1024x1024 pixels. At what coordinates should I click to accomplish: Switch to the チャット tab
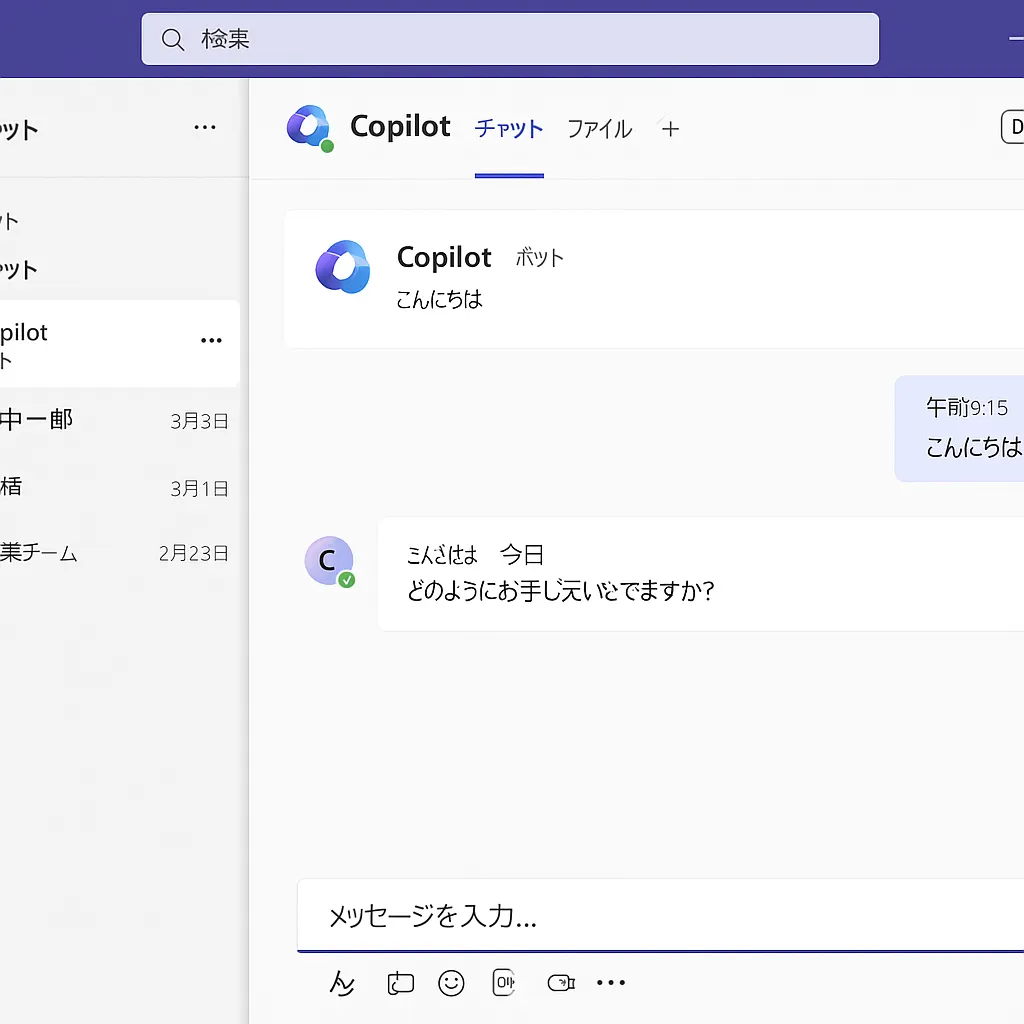509,129
